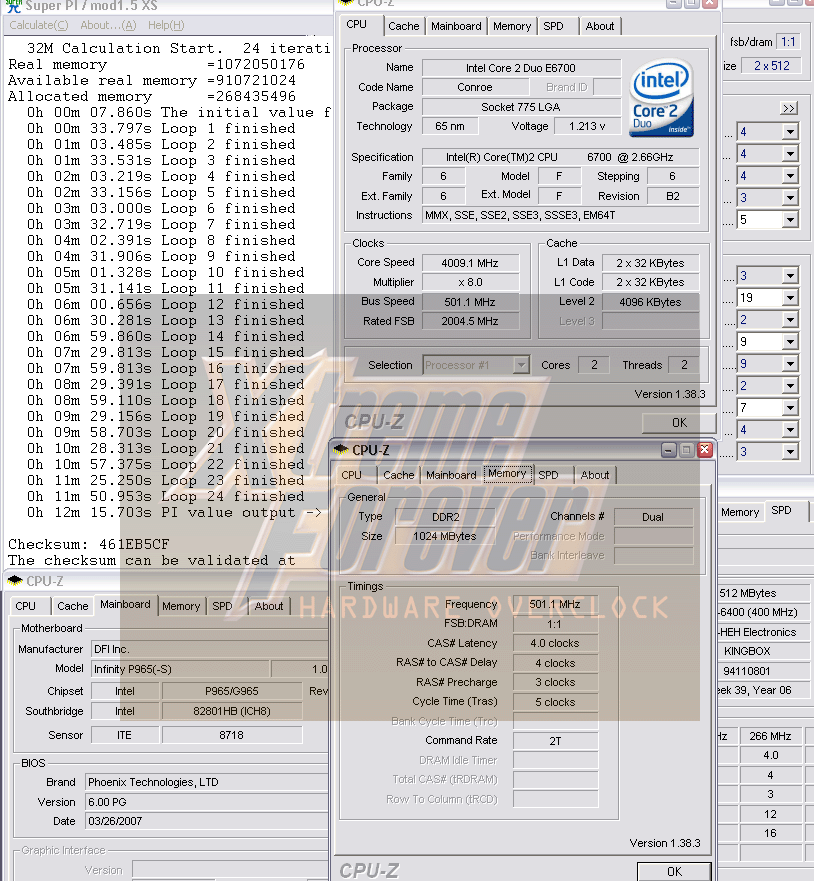Open the dropdown showing value 5
The image size is (814, 881).
tap(767, 220)
